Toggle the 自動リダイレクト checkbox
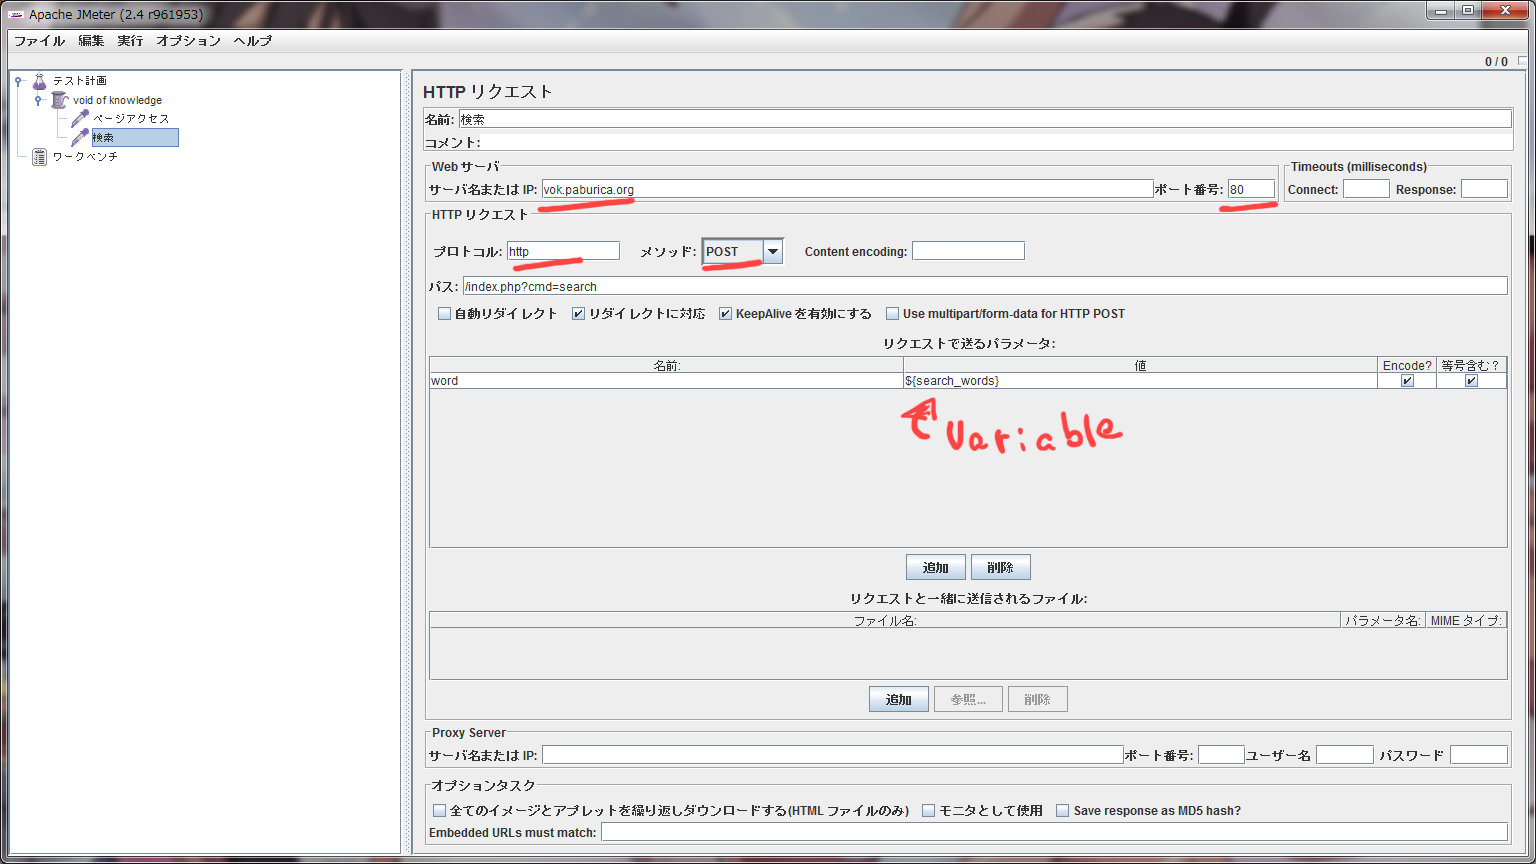 coord(445,314)
